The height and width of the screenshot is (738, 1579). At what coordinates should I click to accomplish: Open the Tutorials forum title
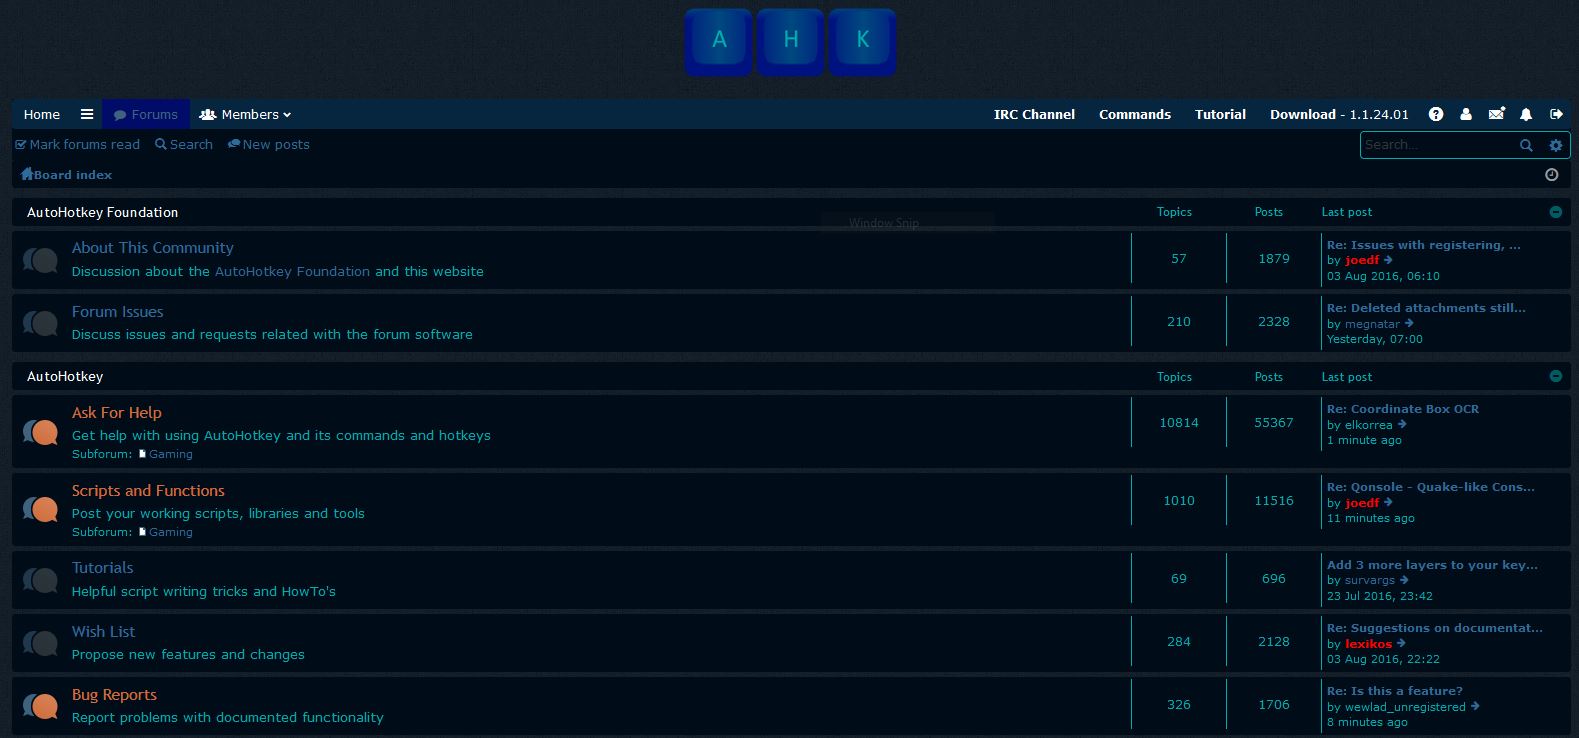(102, 567)
